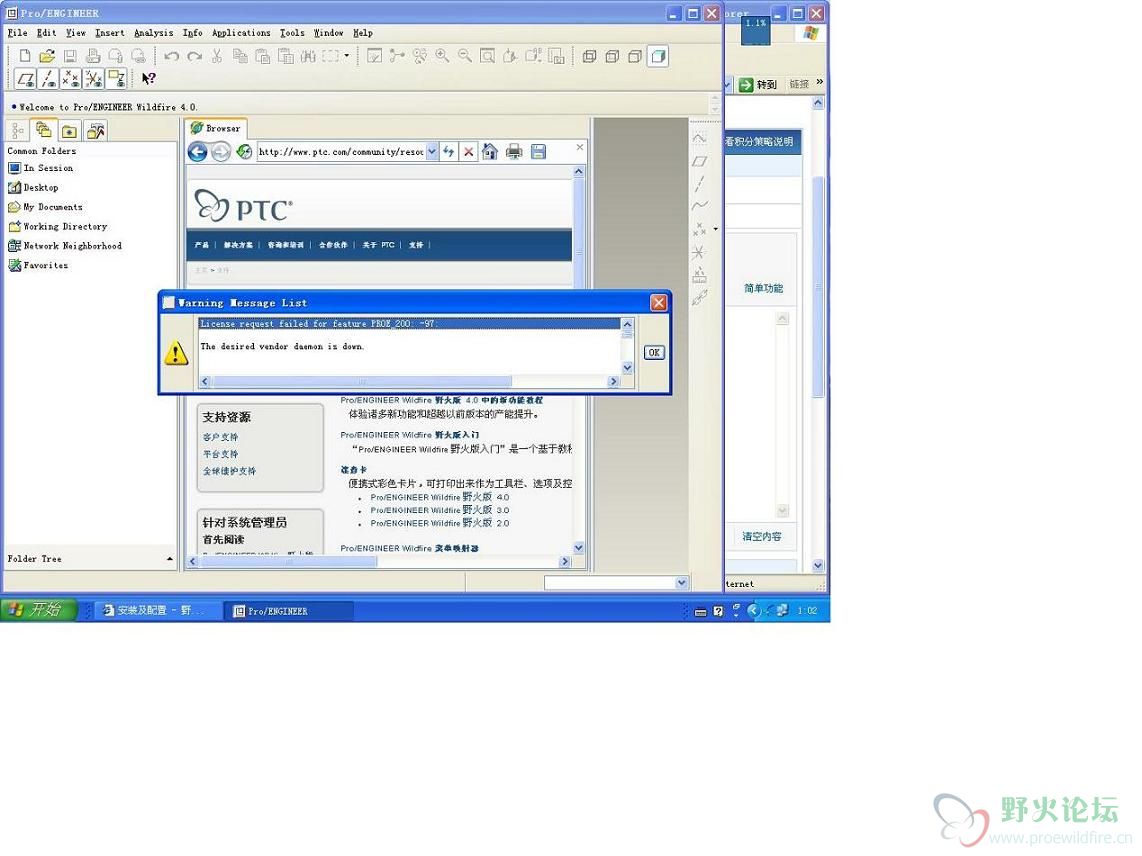Open the Applications menu
The image size is (1142, 856).
pos(241,33)
